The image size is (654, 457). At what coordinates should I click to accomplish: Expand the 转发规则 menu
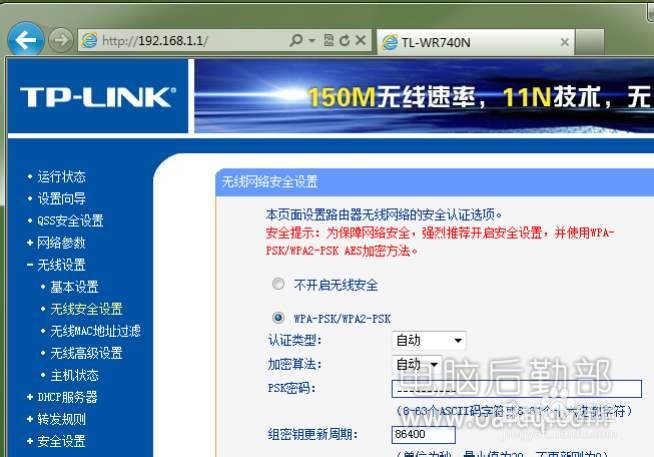61,419
